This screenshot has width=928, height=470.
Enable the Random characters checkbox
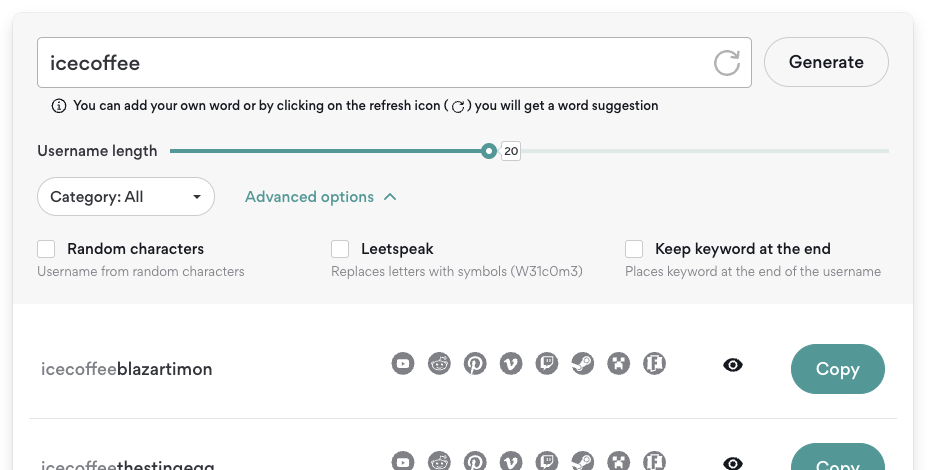[46, 249]
